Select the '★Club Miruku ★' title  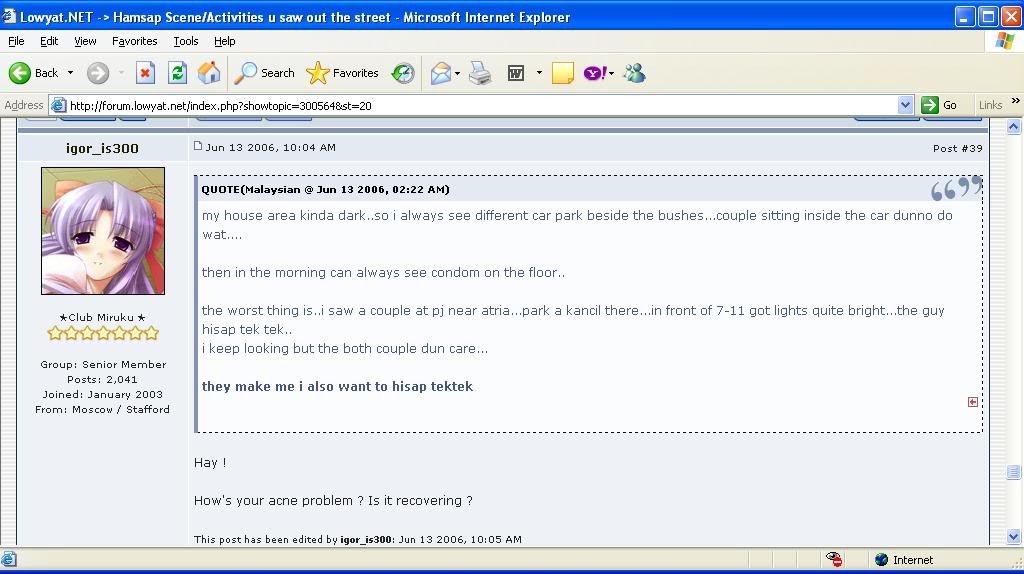(103, 317)
